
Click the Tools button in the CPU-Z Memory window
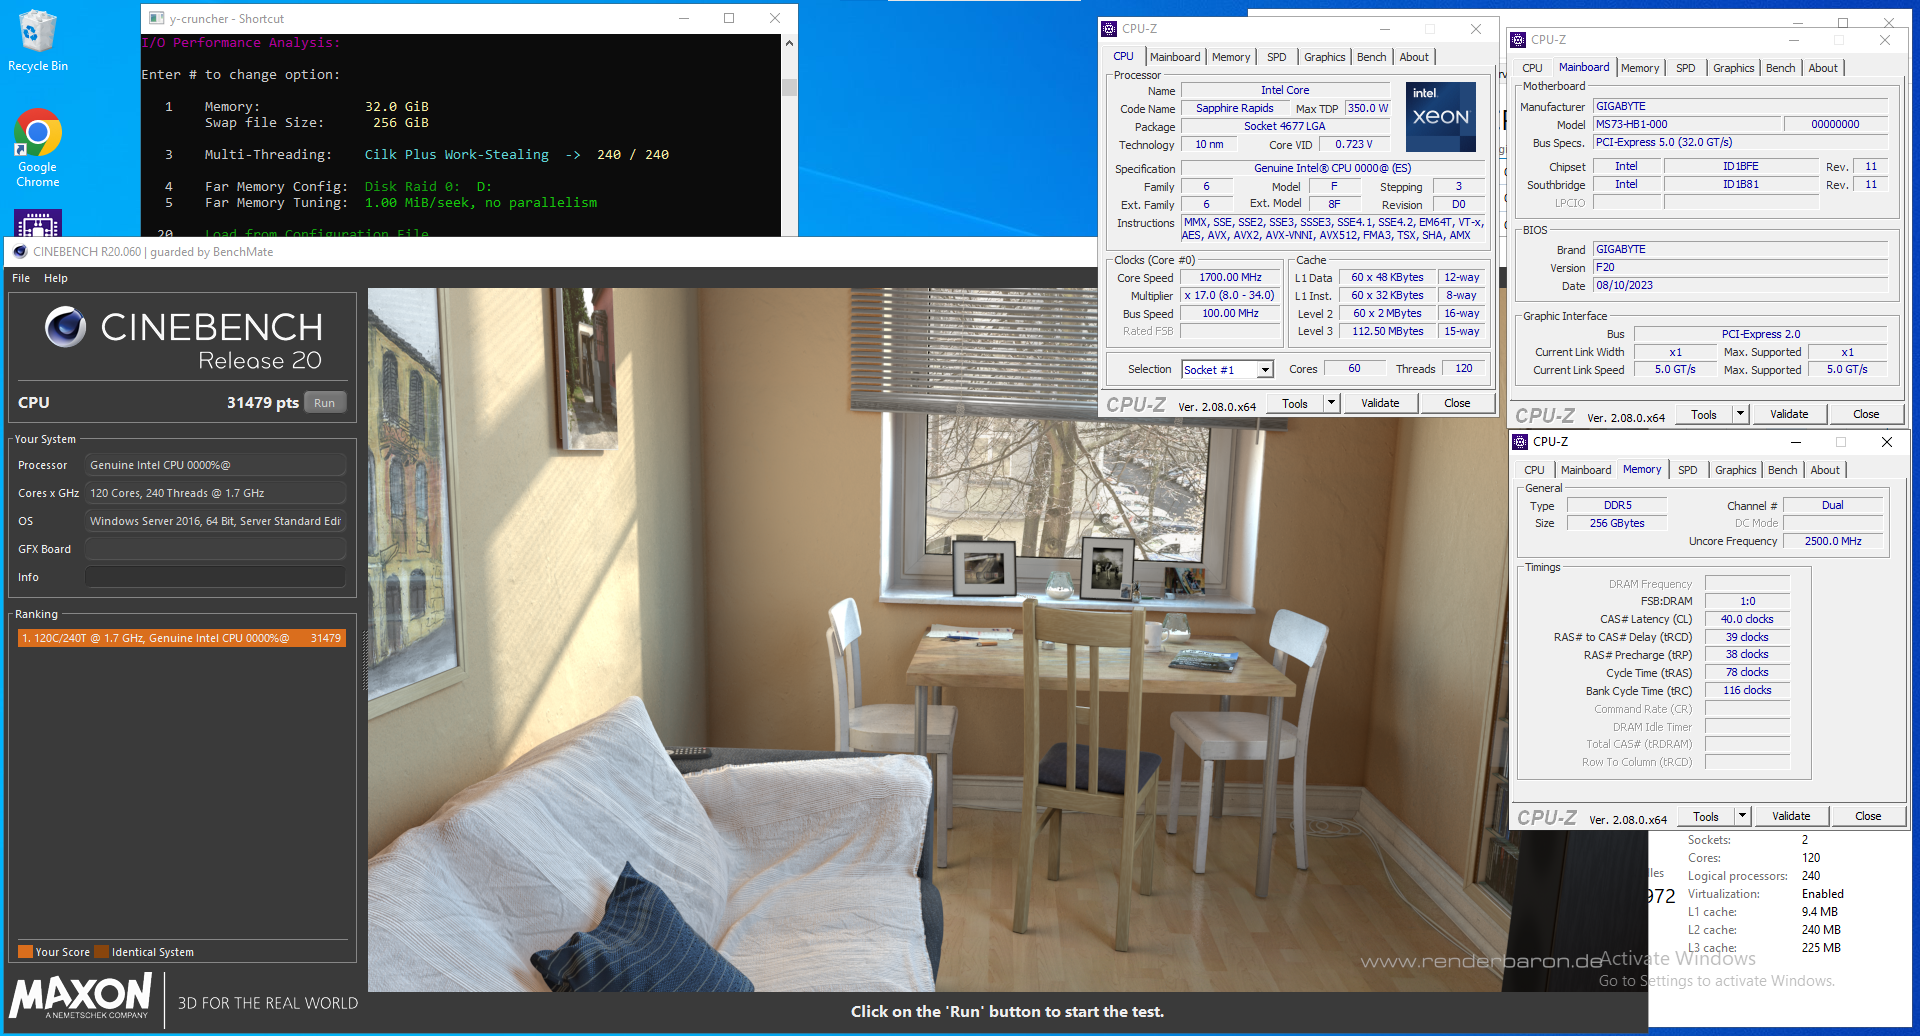1706,816
